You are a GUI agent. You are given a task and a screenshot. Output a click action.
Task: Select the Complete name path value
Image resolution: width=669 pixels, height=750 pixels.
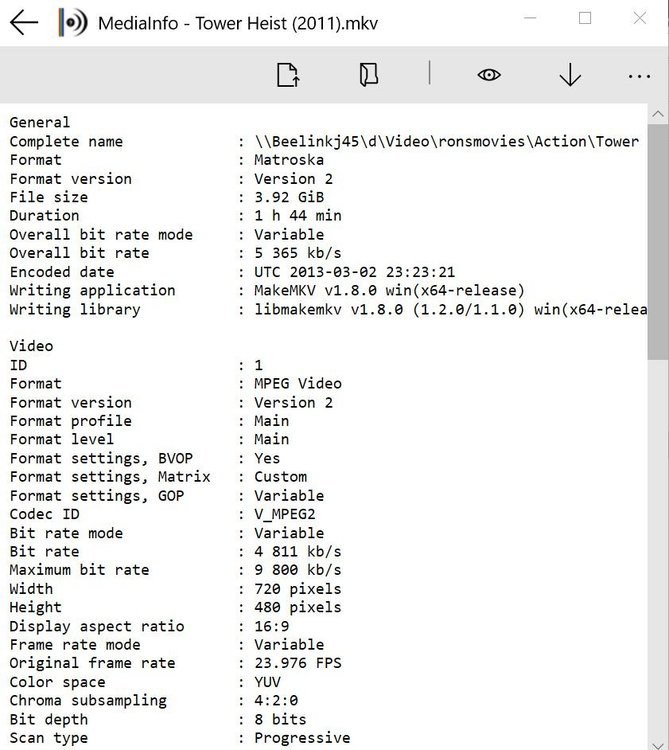coord(446,141)
